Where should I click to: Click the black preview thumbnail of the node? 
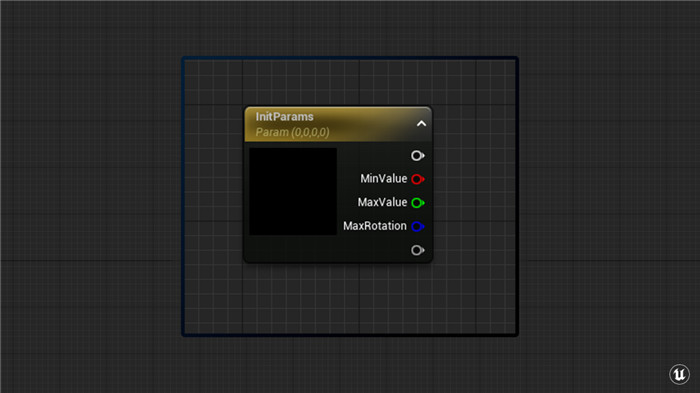(293, 191)
